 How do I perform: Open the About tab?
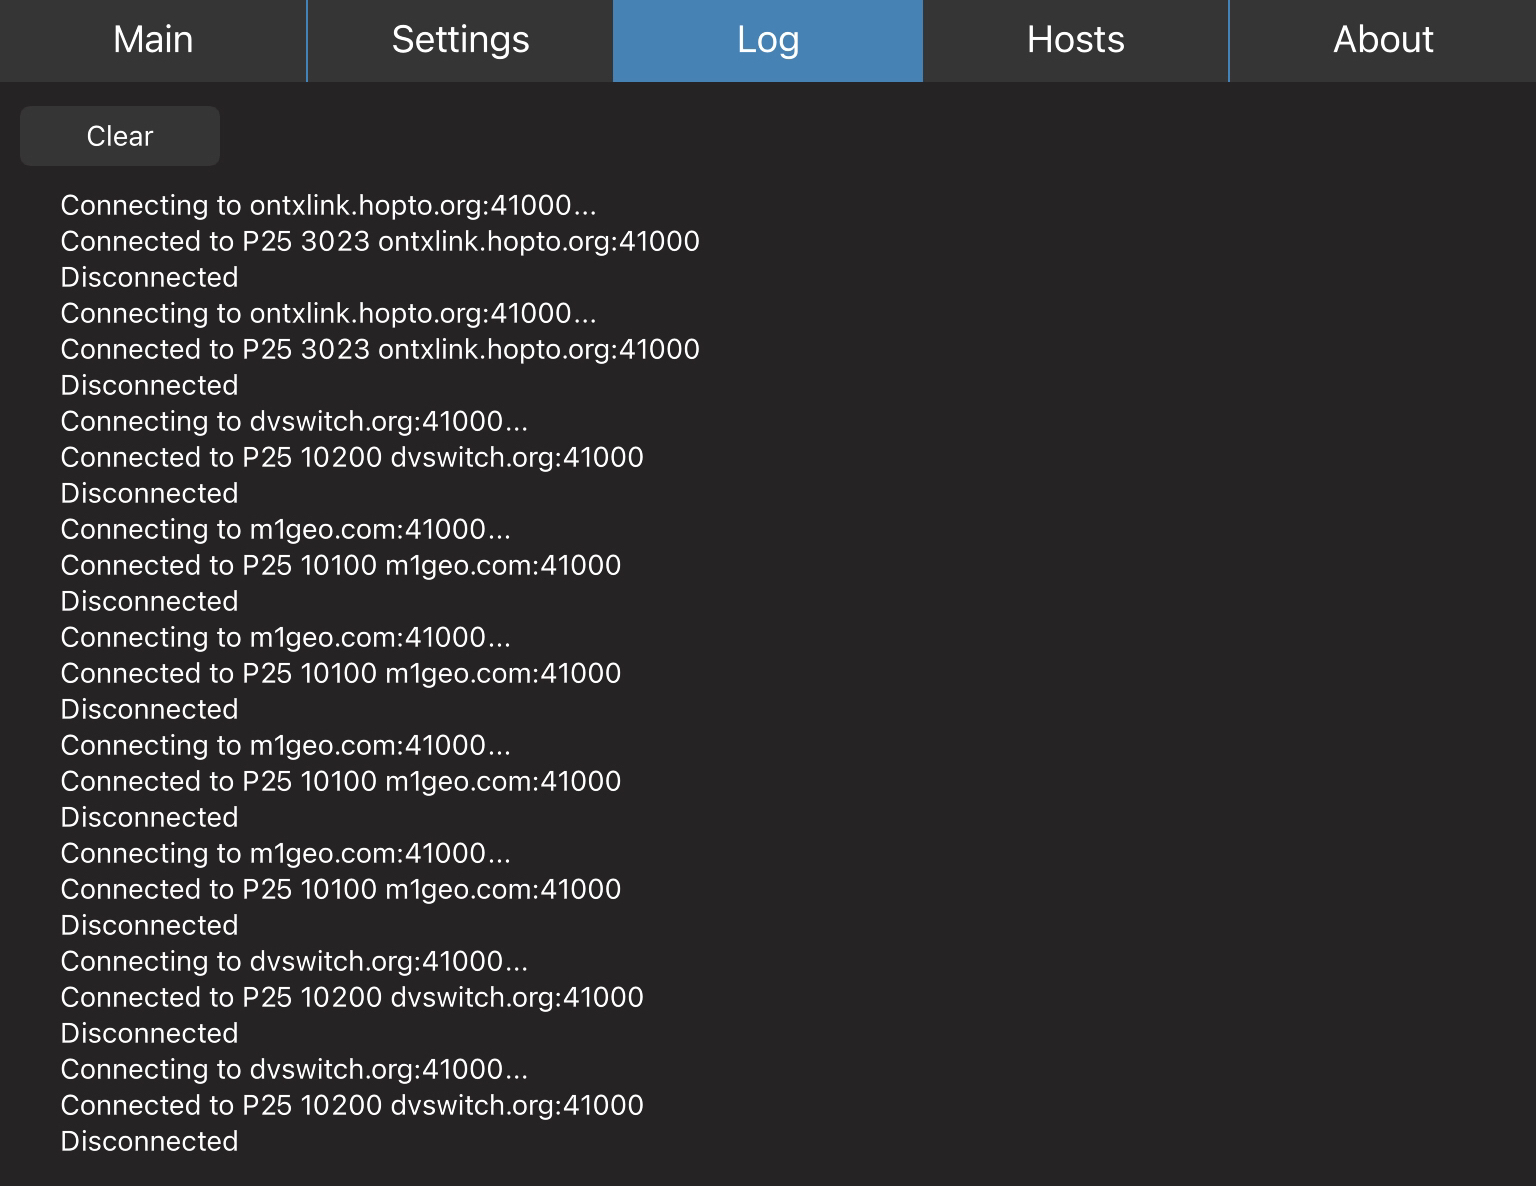tap(1383, 40)
